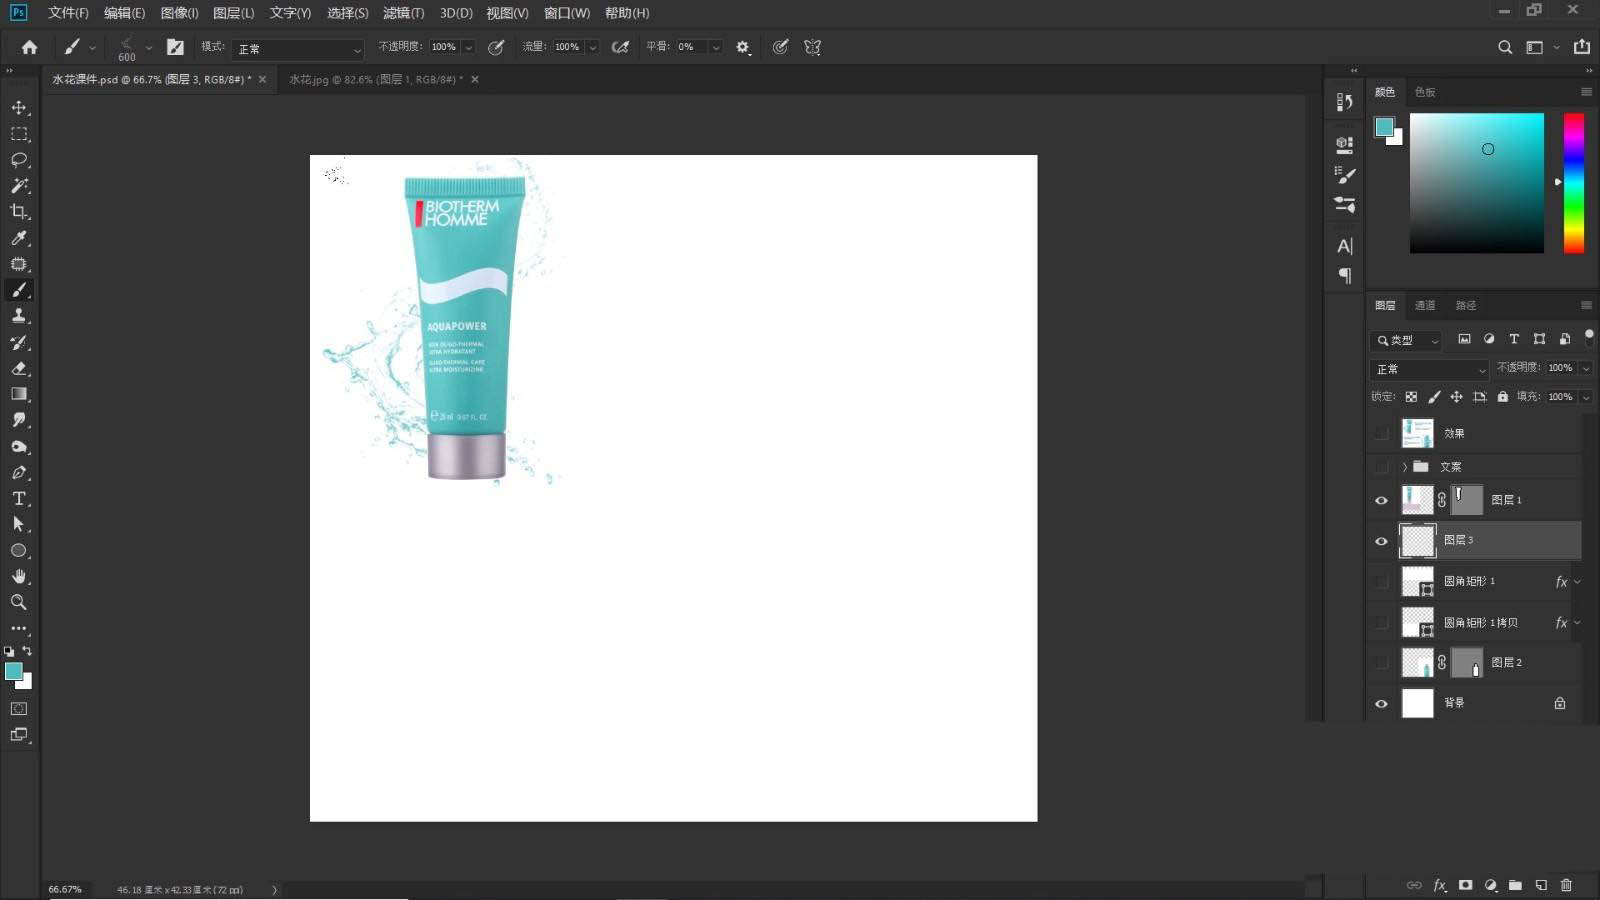
Task: Click the 图层 1 layer mask thumbnail
Action: [x=1467, y=499]
